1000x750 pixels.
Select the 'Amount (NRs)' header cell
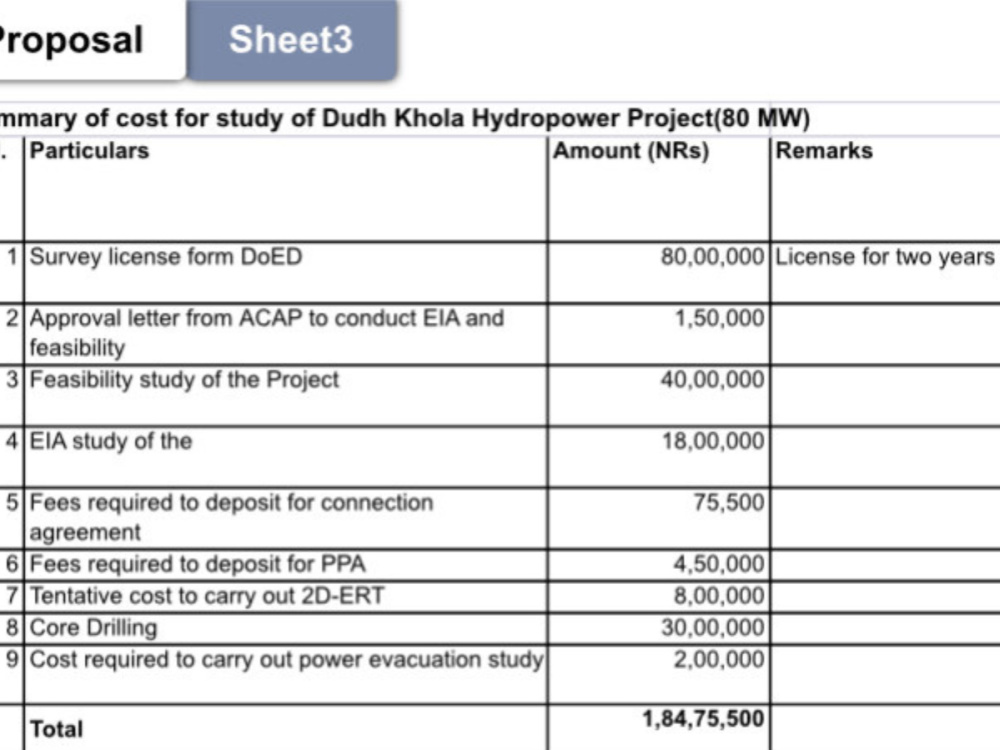click(x=659, y=189)
